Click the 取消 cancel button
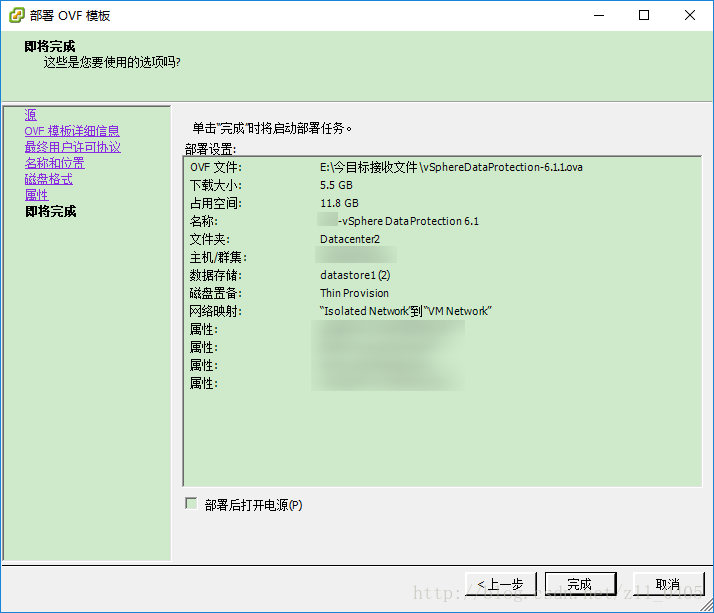Screen dimensions: 714x613 pos(668,584)
